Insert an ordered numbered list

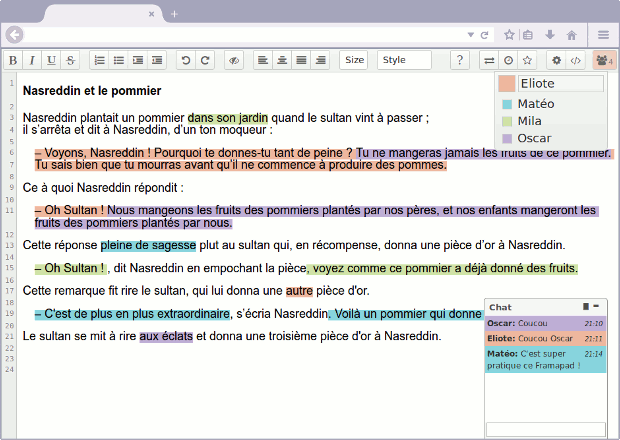pyautogui.click(x=100, y=60)
